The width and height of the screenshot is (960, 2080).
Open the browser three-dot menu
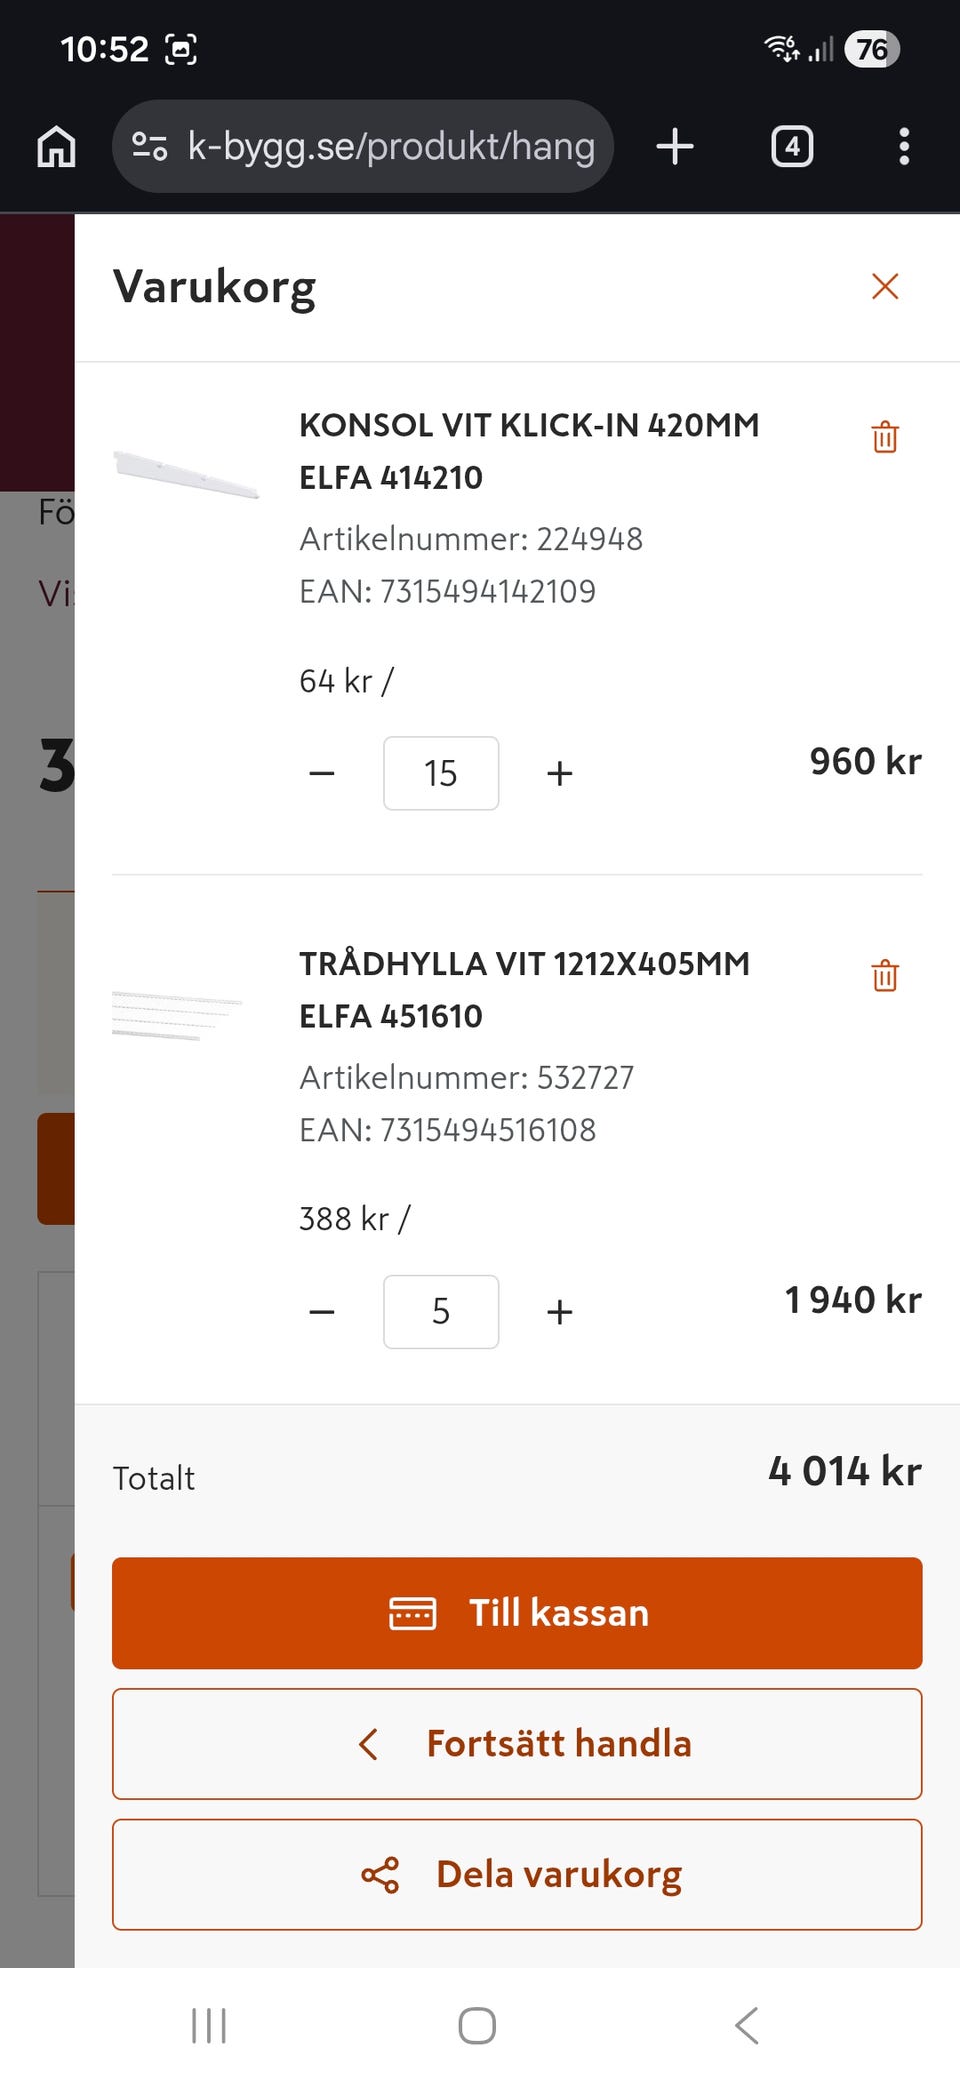pos(904,147)
